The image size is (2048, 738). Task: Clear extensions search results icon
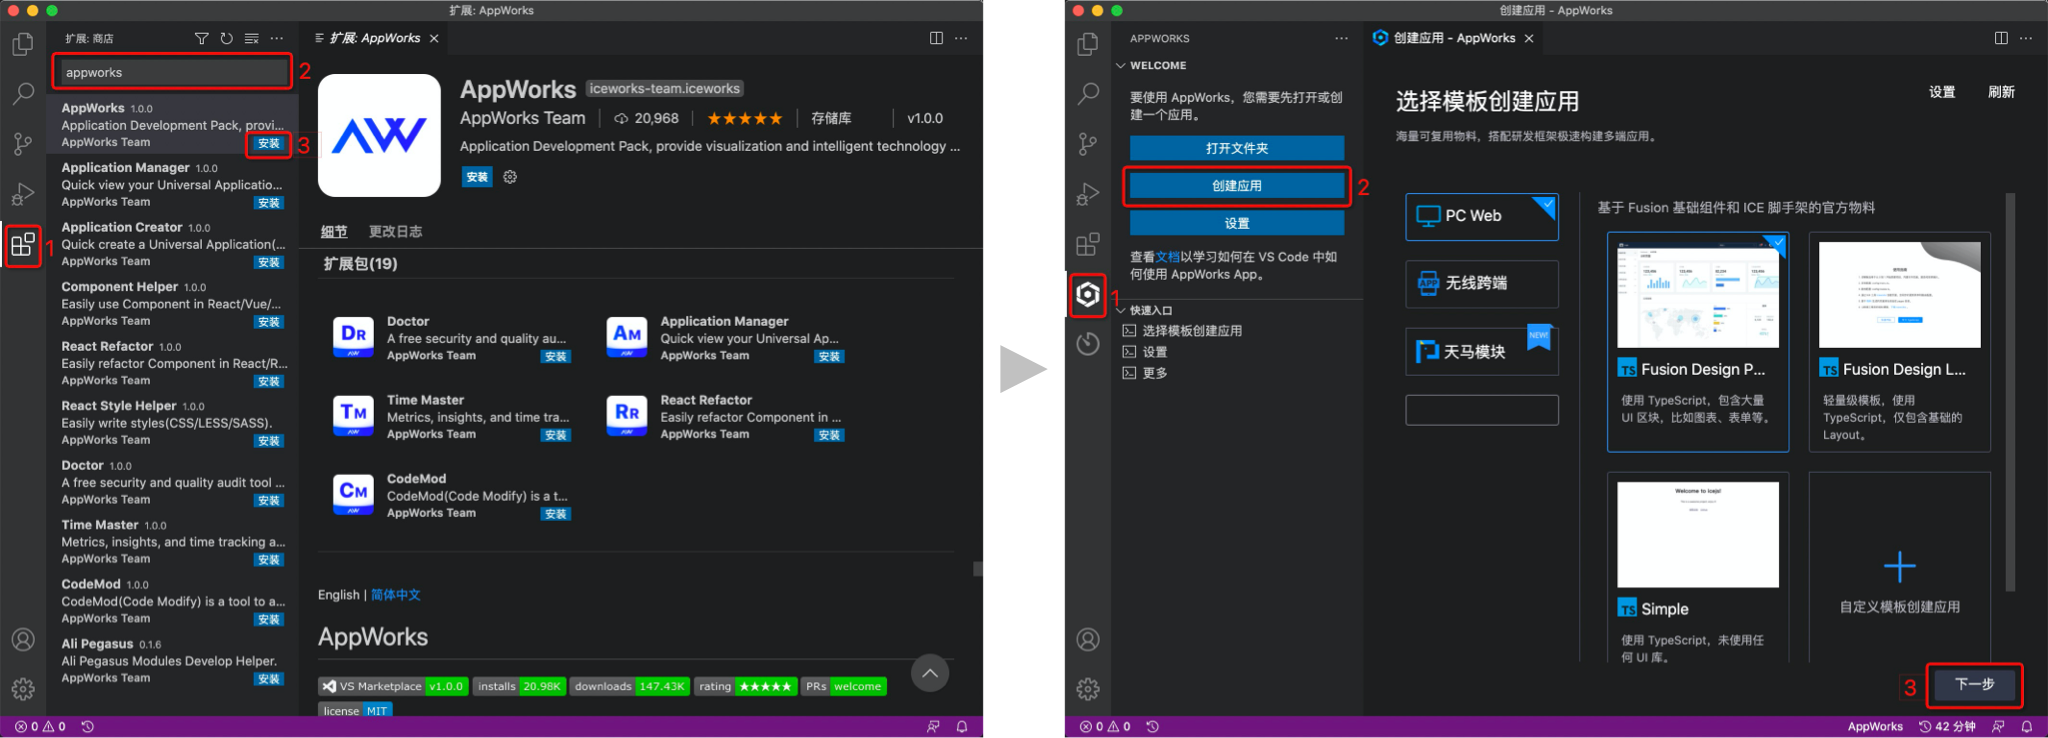252,38
